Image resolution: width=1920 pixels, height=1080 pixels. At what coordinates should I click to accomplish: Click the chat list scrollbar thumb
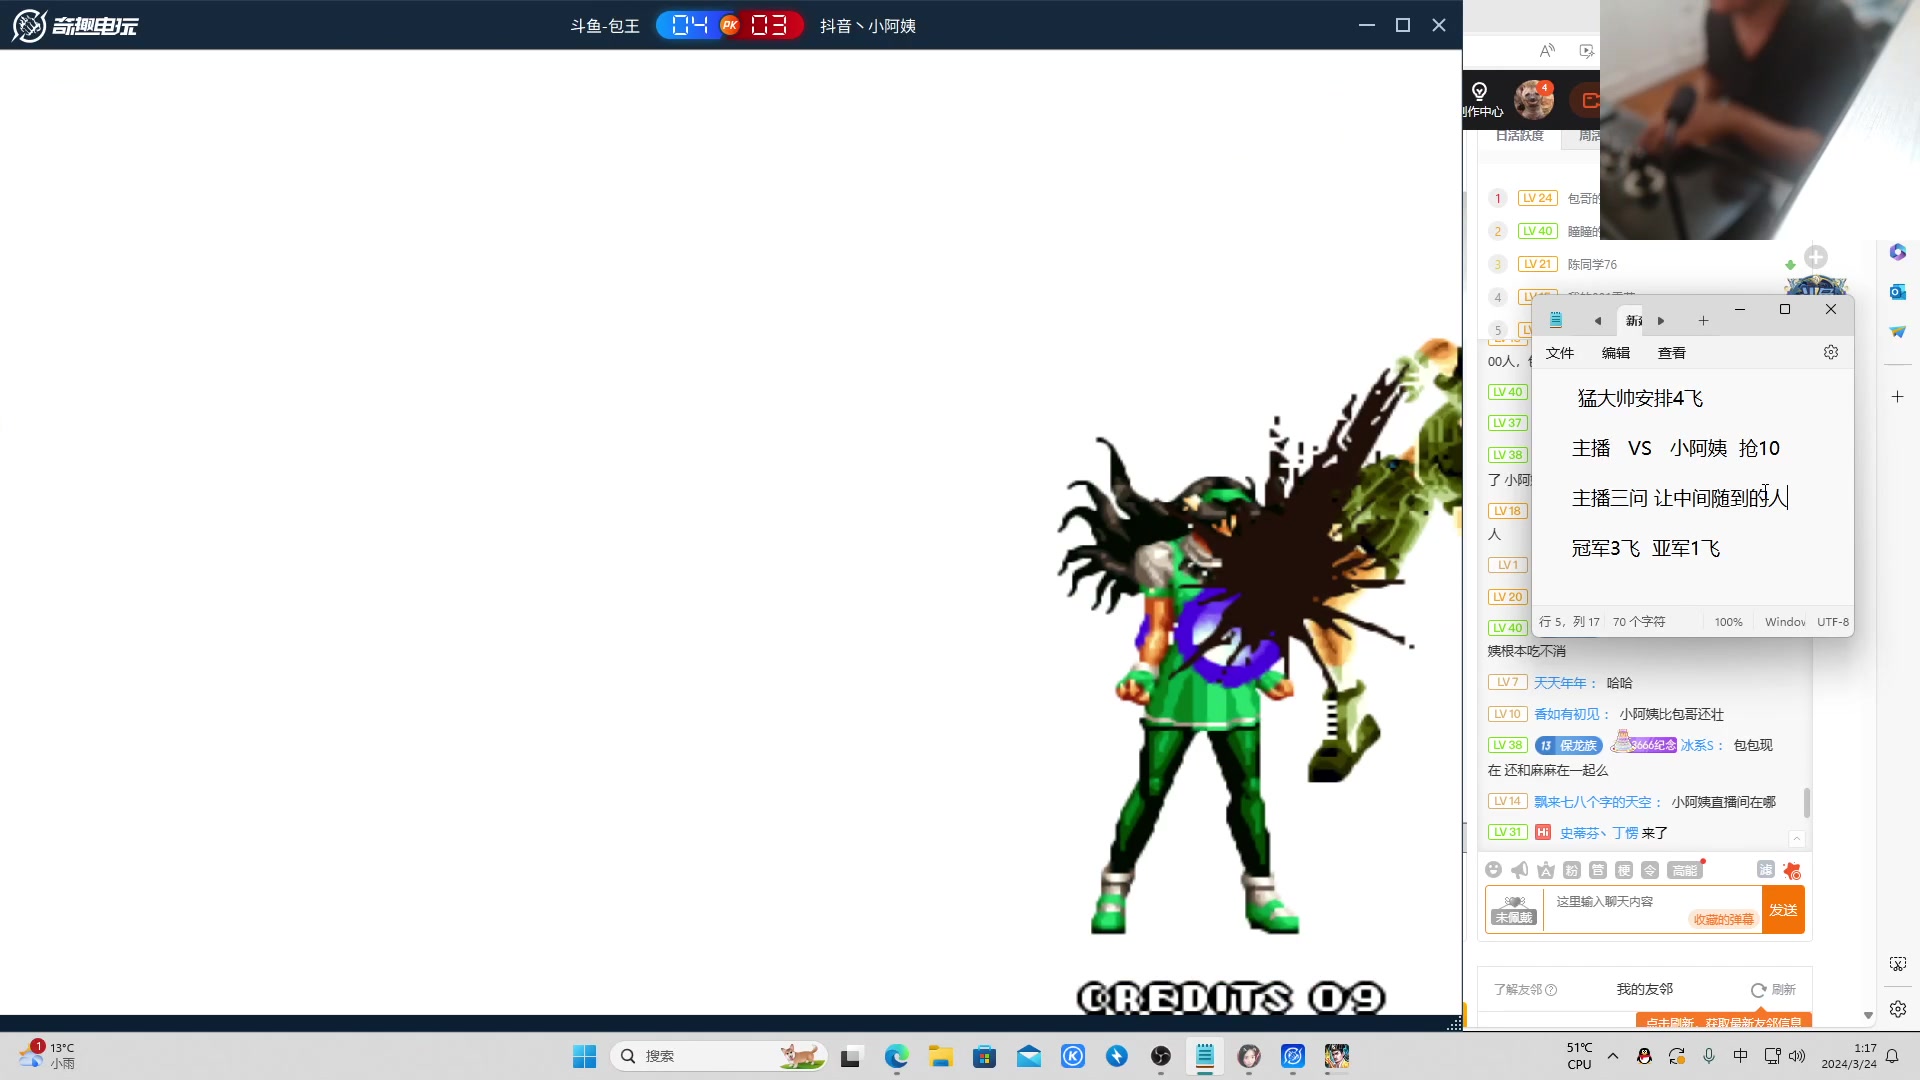pyautogui.click(x=1807, y=802)
